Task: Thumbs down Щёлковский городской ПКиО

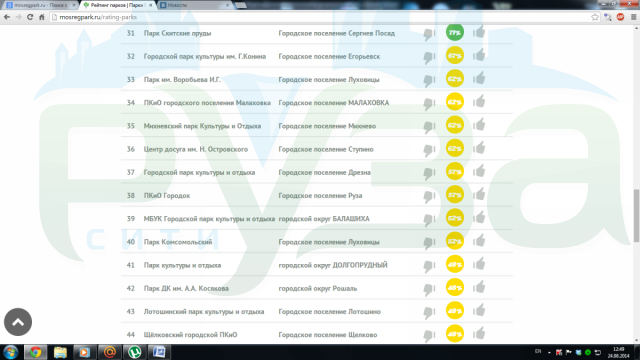Action: click(429, 337)
